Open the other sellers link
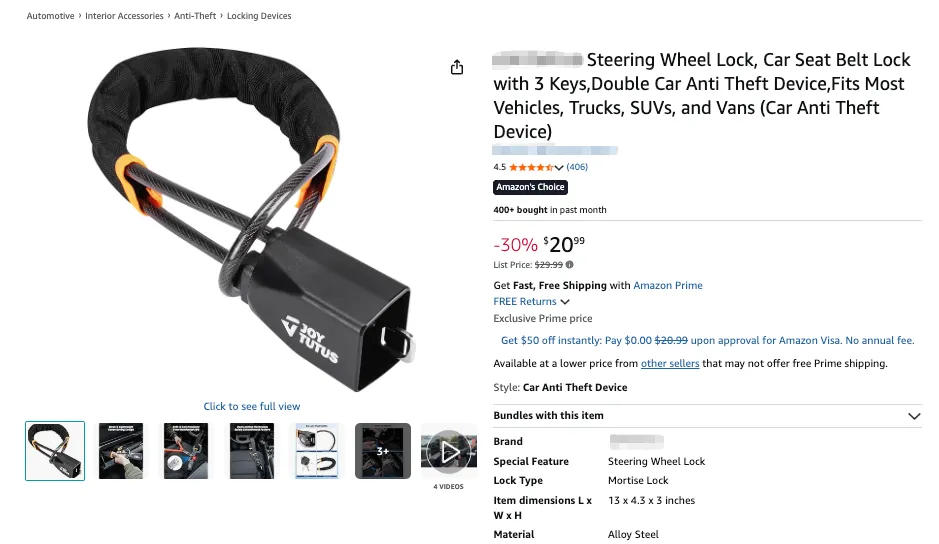Screen dimensions: 939x544 pos(670,364)
